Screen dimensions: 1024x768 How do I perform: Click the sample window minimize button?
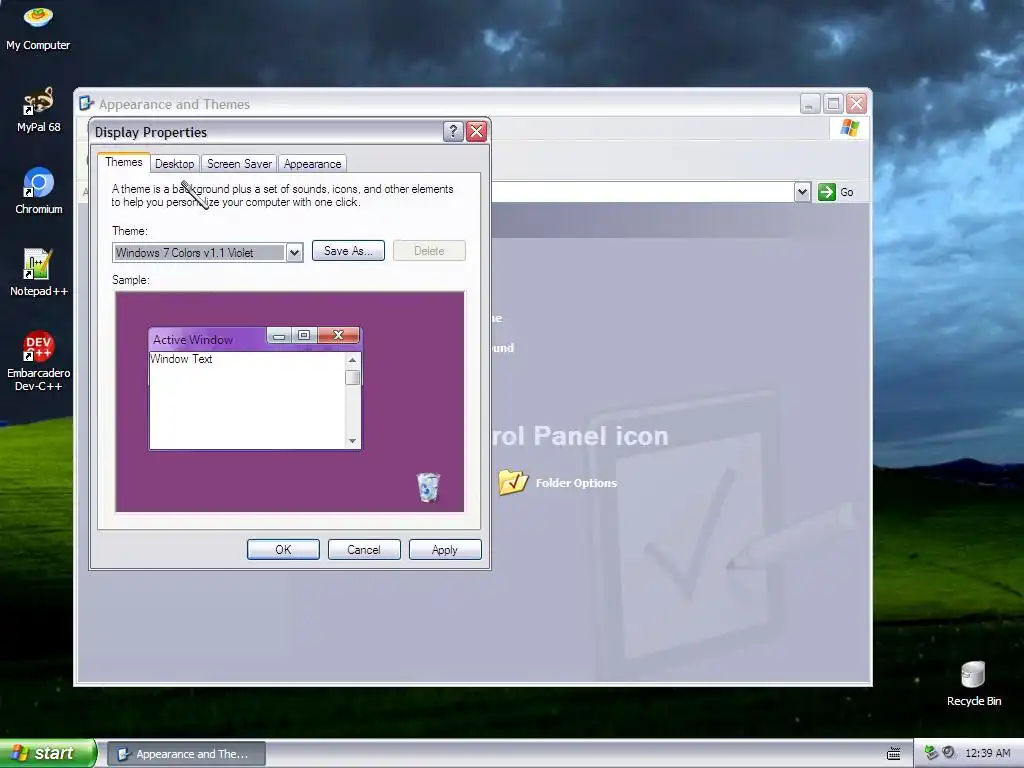click(x=279, y=336)
